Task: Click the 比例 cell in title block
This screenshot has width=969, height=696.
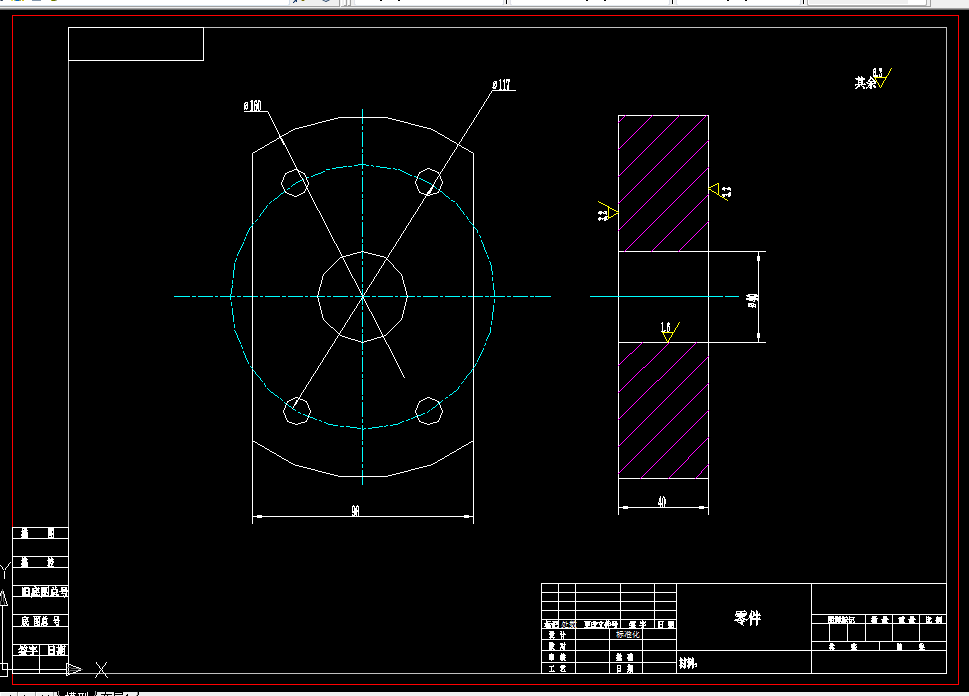Action: 934,619
